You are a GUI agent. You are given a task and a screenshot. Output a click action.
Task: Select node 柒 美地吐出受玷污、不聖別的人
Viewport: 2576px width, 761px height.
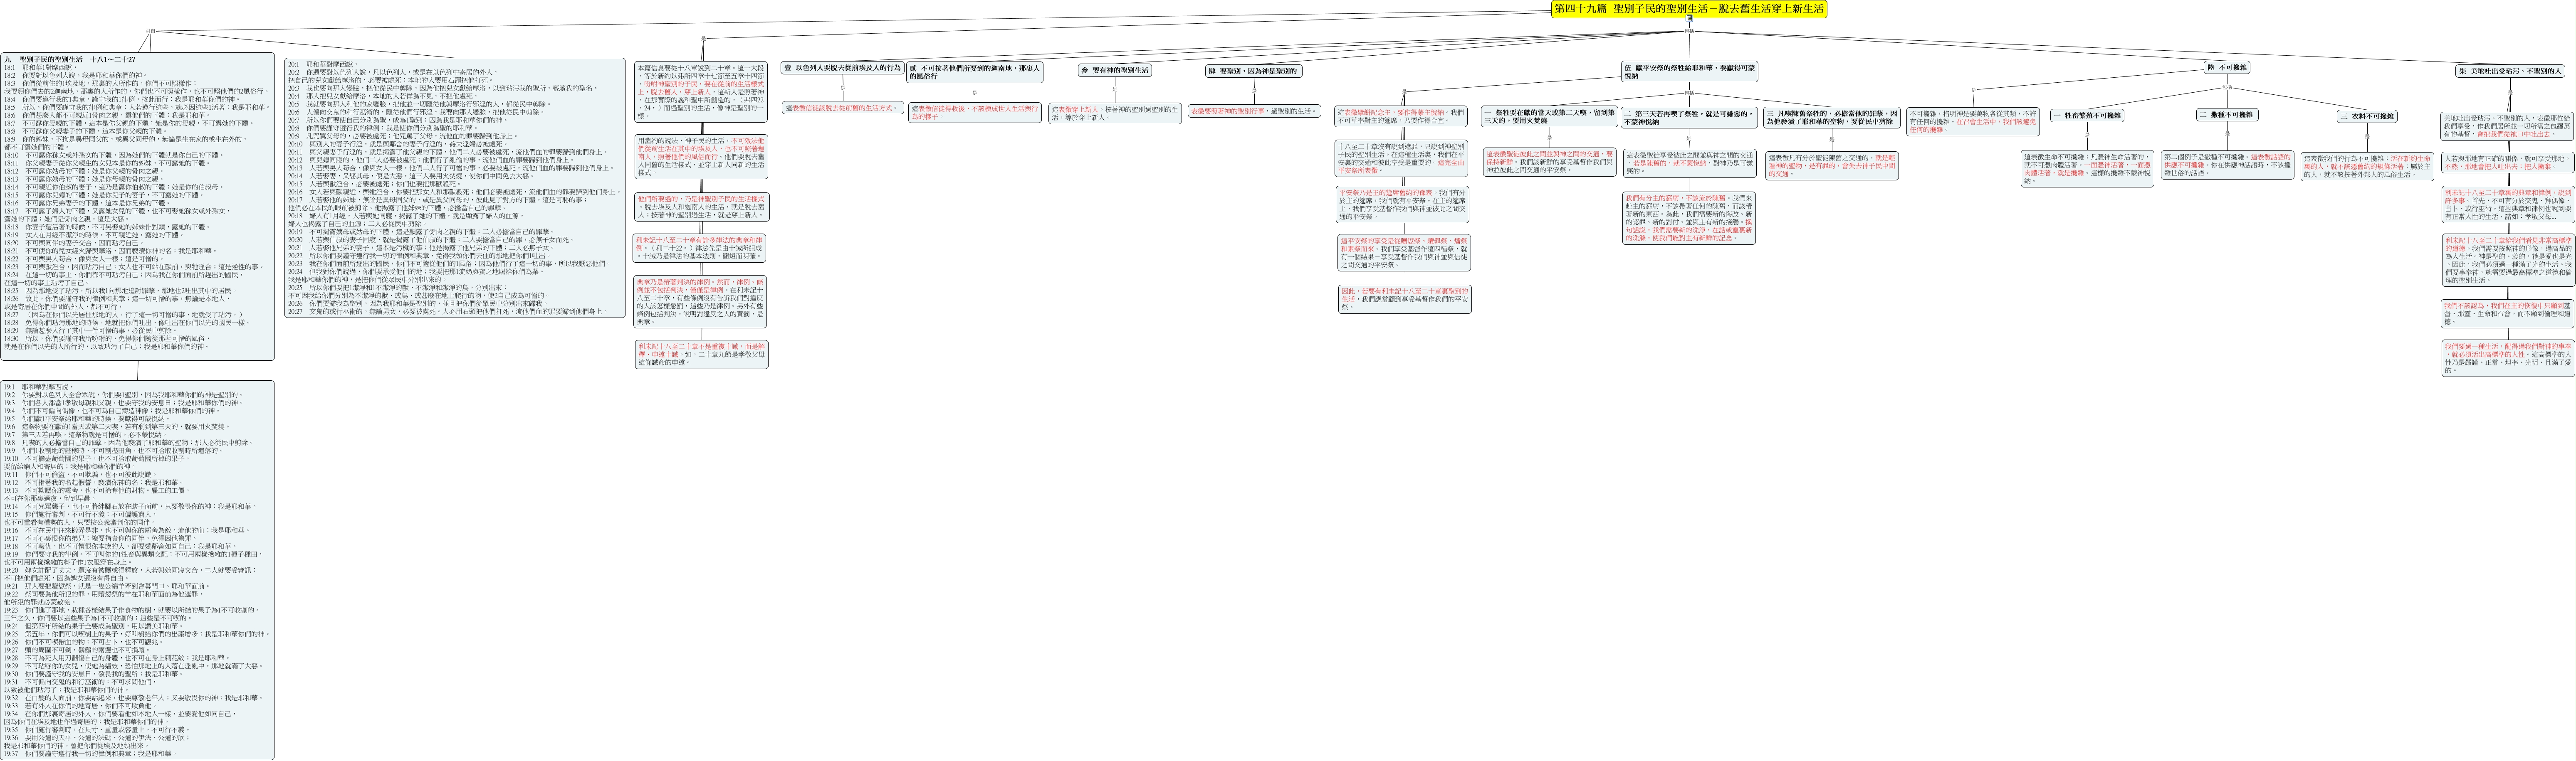point(2510,71)
